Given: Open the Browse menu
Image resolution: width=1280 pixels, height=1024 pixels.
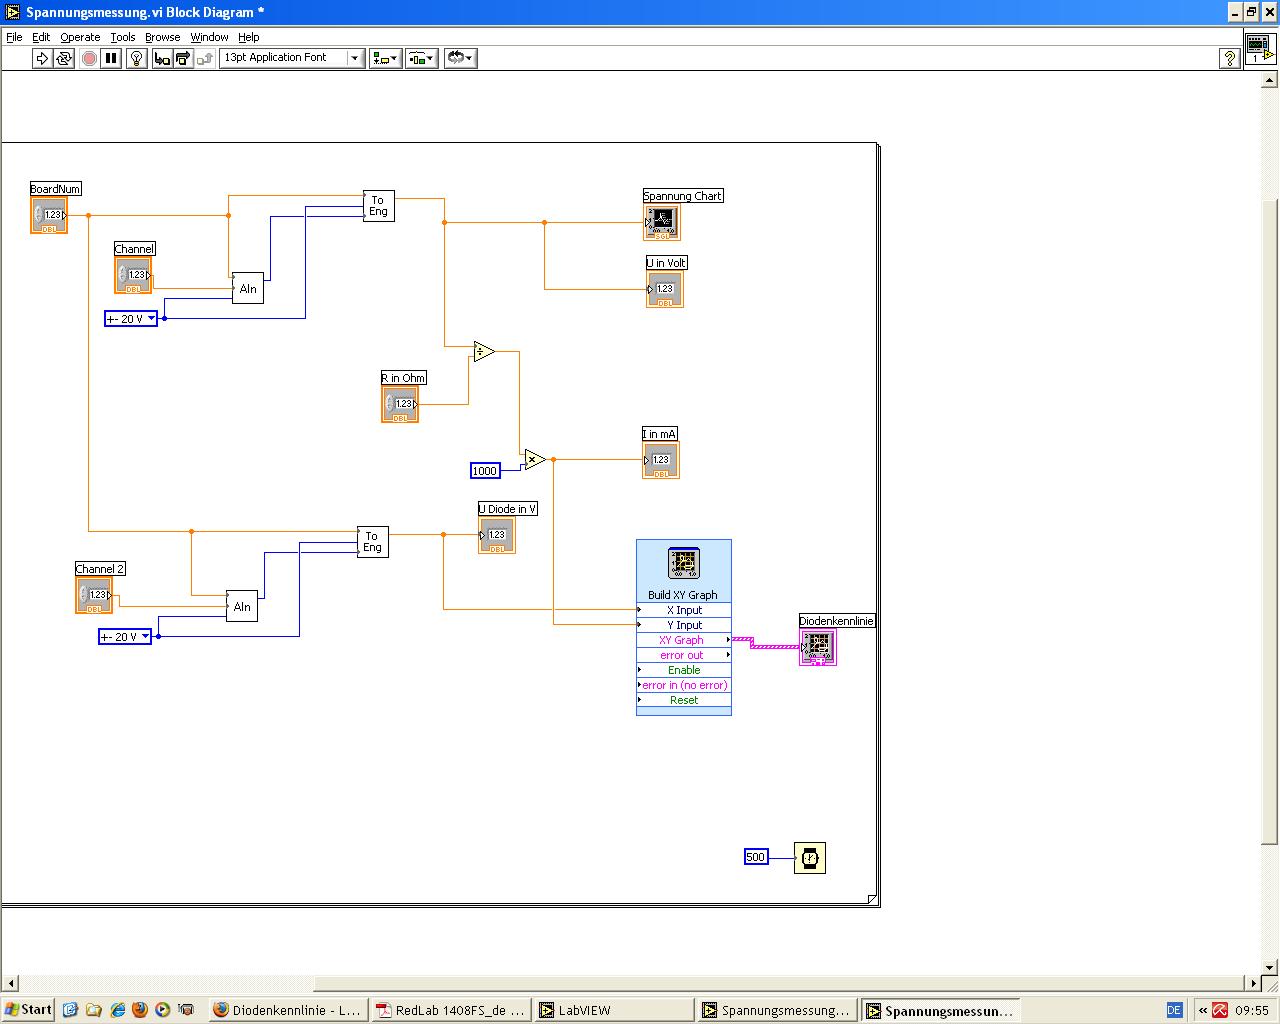Looking at the screenshot, I should click(163, 37).
